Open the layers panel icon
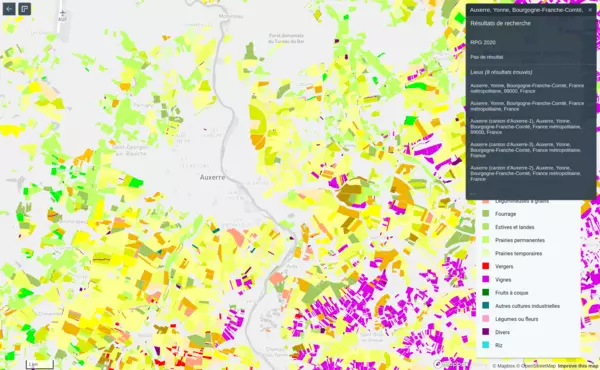Screen dimensions: 600x370 [x=24, y=9]
